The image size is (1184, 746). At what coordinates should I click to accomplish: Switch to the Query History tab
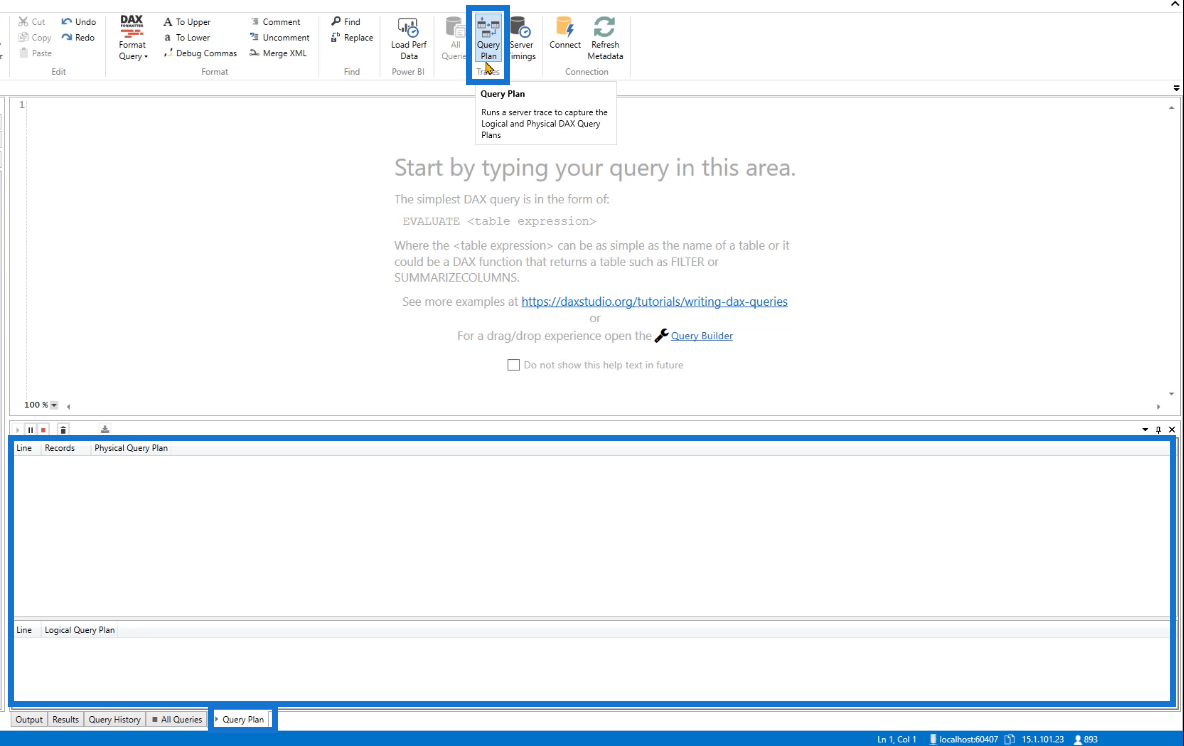pyautogui.click(x=114, y=720)
